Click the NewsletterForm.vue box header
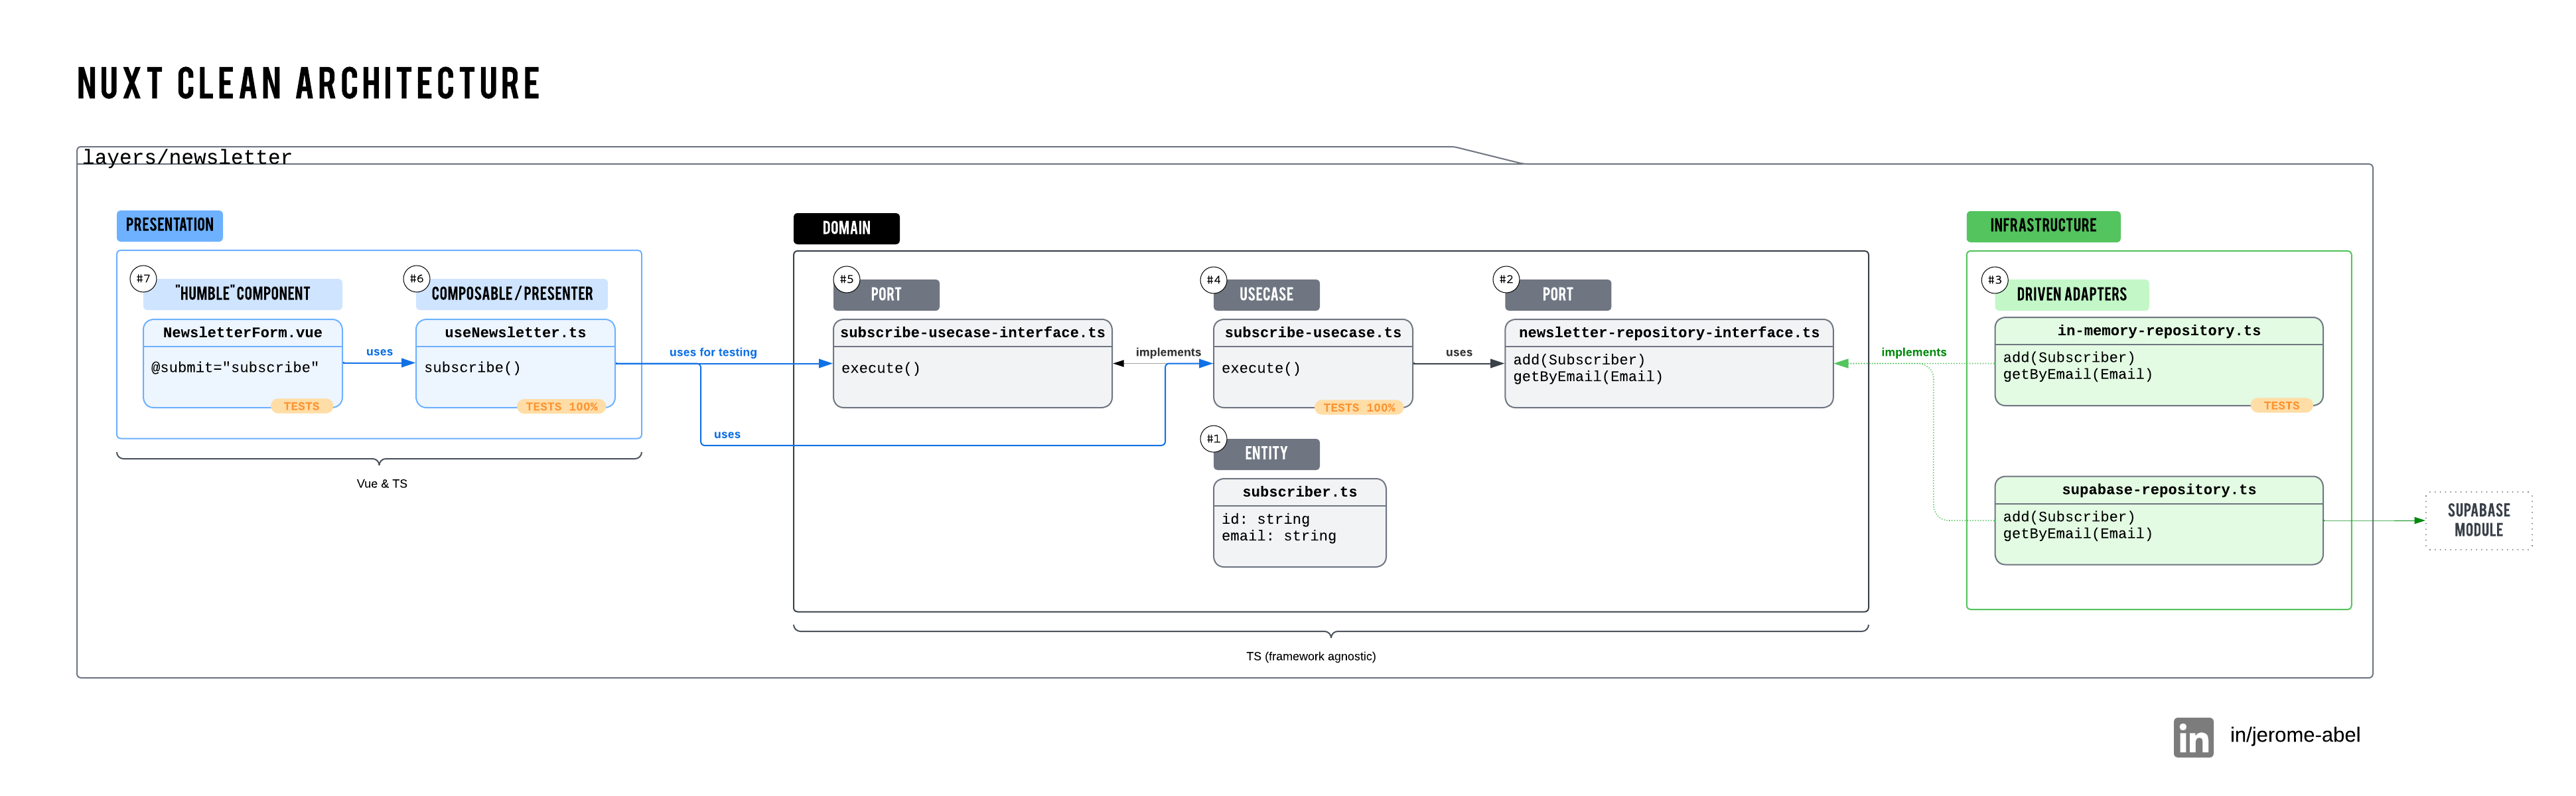 [x=242, y=333]
